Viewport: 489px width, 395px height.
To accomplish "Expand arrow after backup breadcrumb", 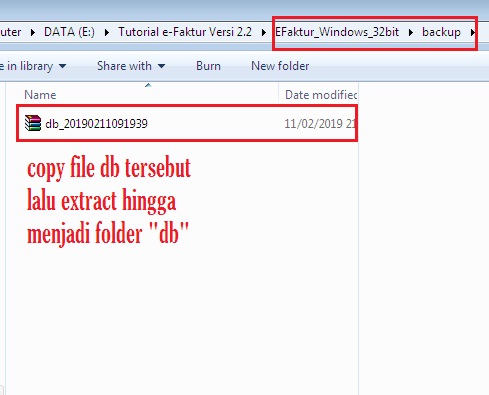I will [x=472, y=32].
